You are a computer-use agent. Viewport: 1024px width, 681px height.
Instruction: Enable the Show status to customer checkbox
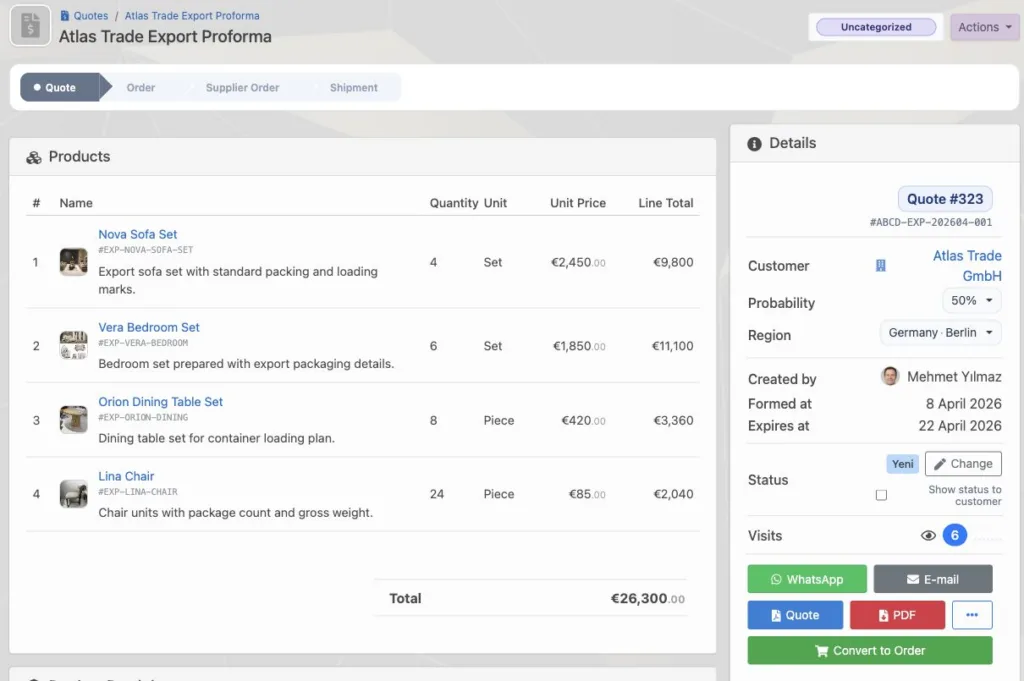[881, 495]
